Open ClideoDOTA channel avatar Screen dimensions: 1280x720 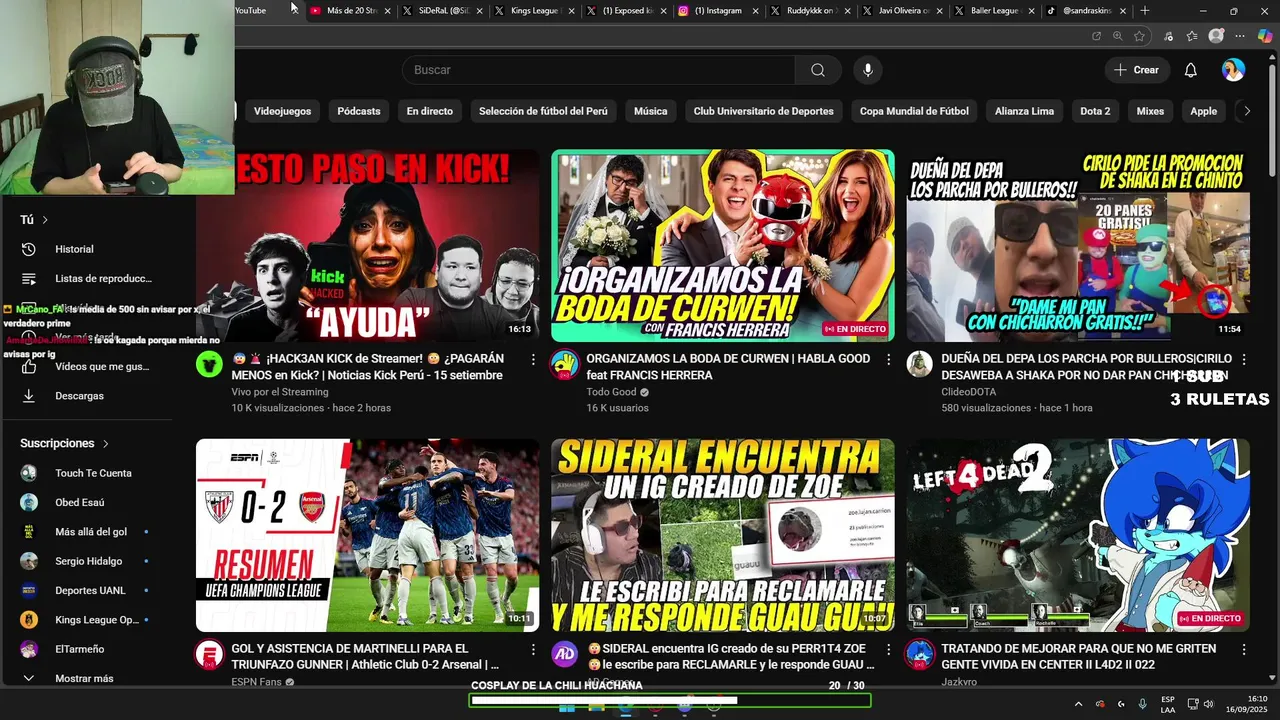pyautogui.click(x=919, y=364)
